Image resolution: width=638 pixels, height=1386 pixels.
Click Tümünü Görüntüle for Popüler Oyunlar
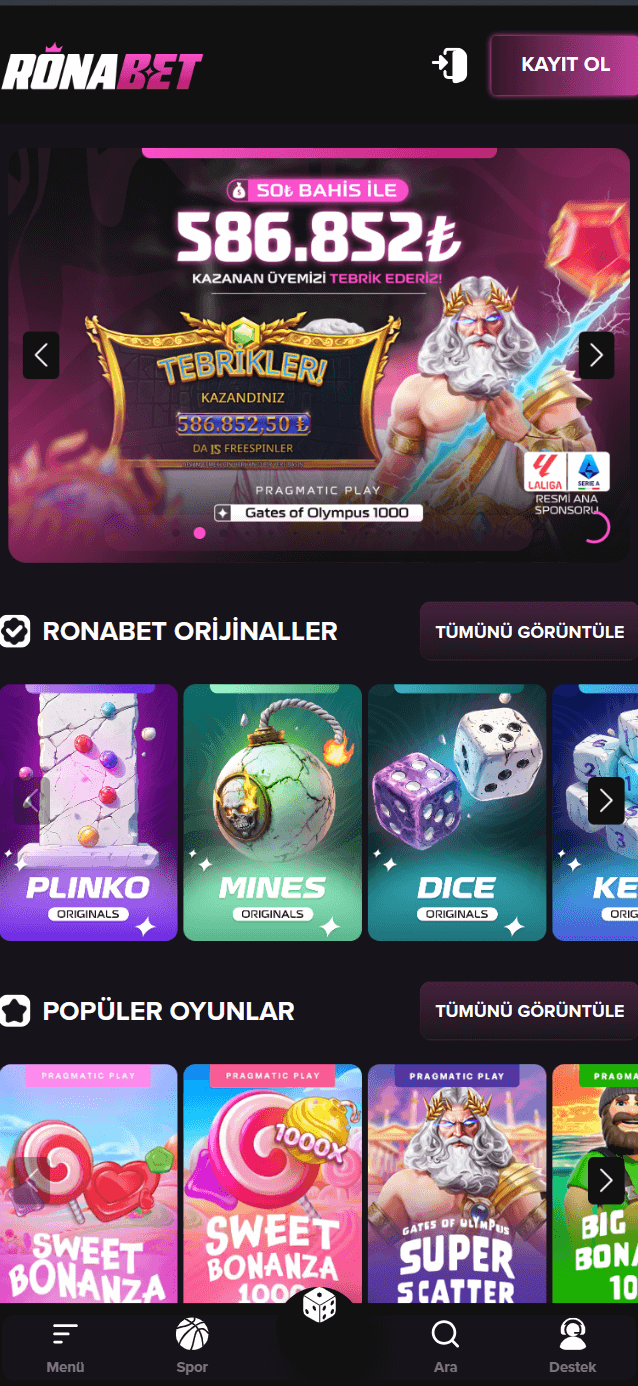pyautogui.click(x=529, y=1011)
